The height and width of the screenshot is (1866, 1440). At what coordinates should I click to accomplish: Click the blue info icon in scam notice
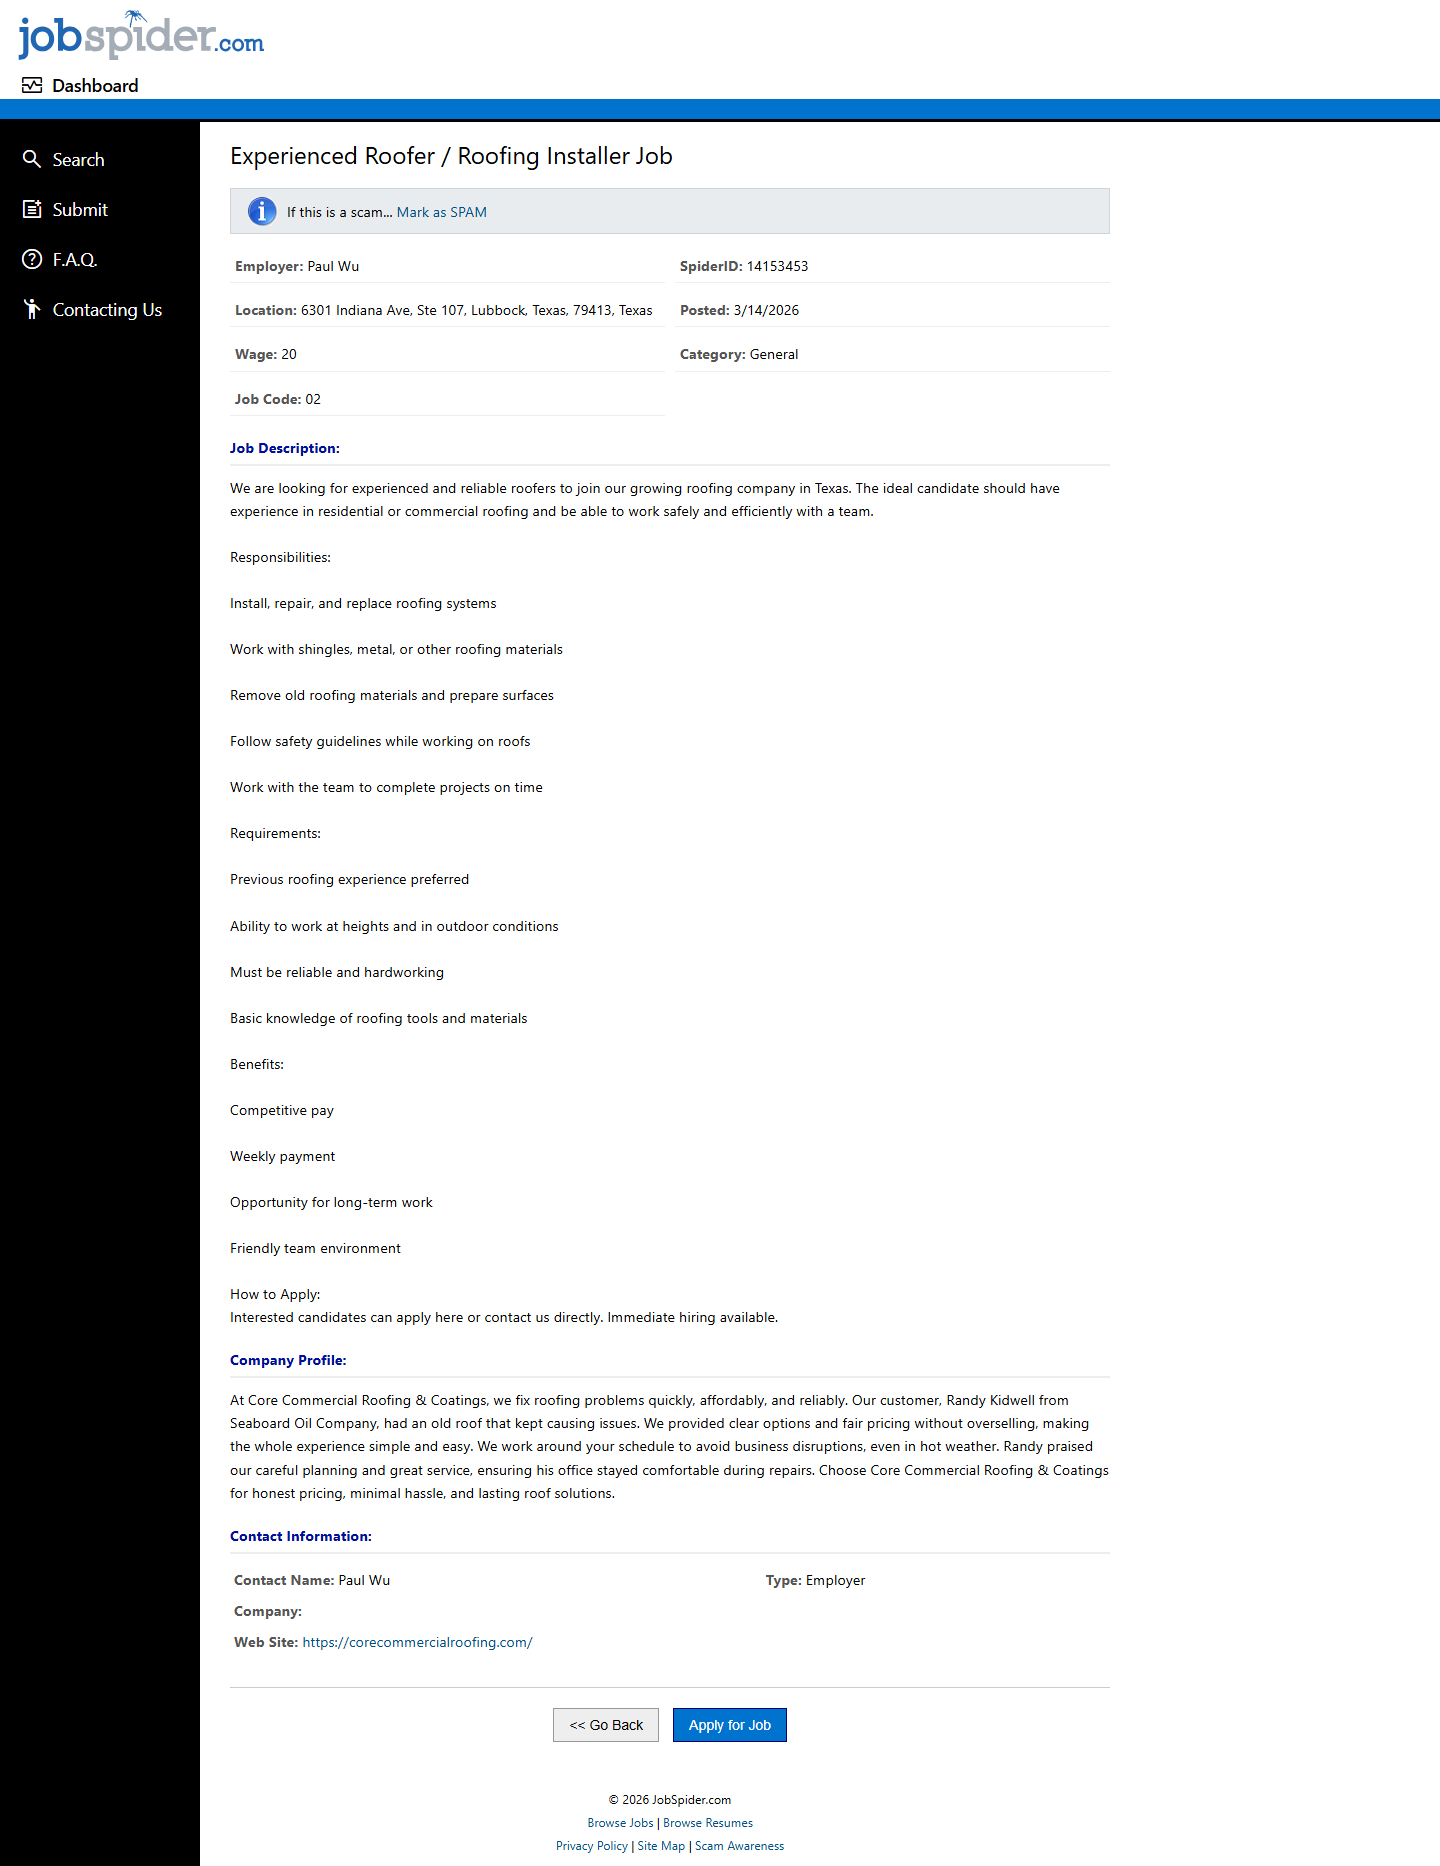(x=262, y=212)
